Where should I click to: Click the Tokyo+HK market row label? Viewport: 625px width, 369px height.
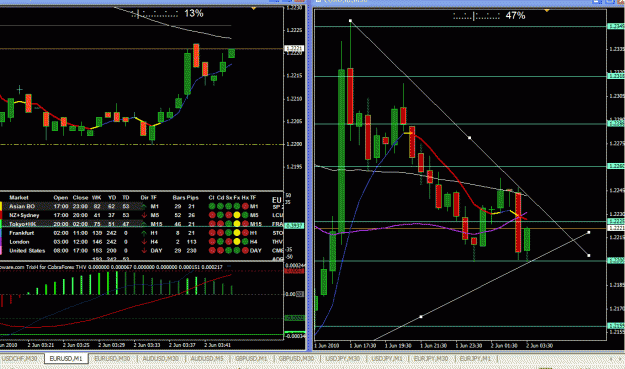[23, 224]
